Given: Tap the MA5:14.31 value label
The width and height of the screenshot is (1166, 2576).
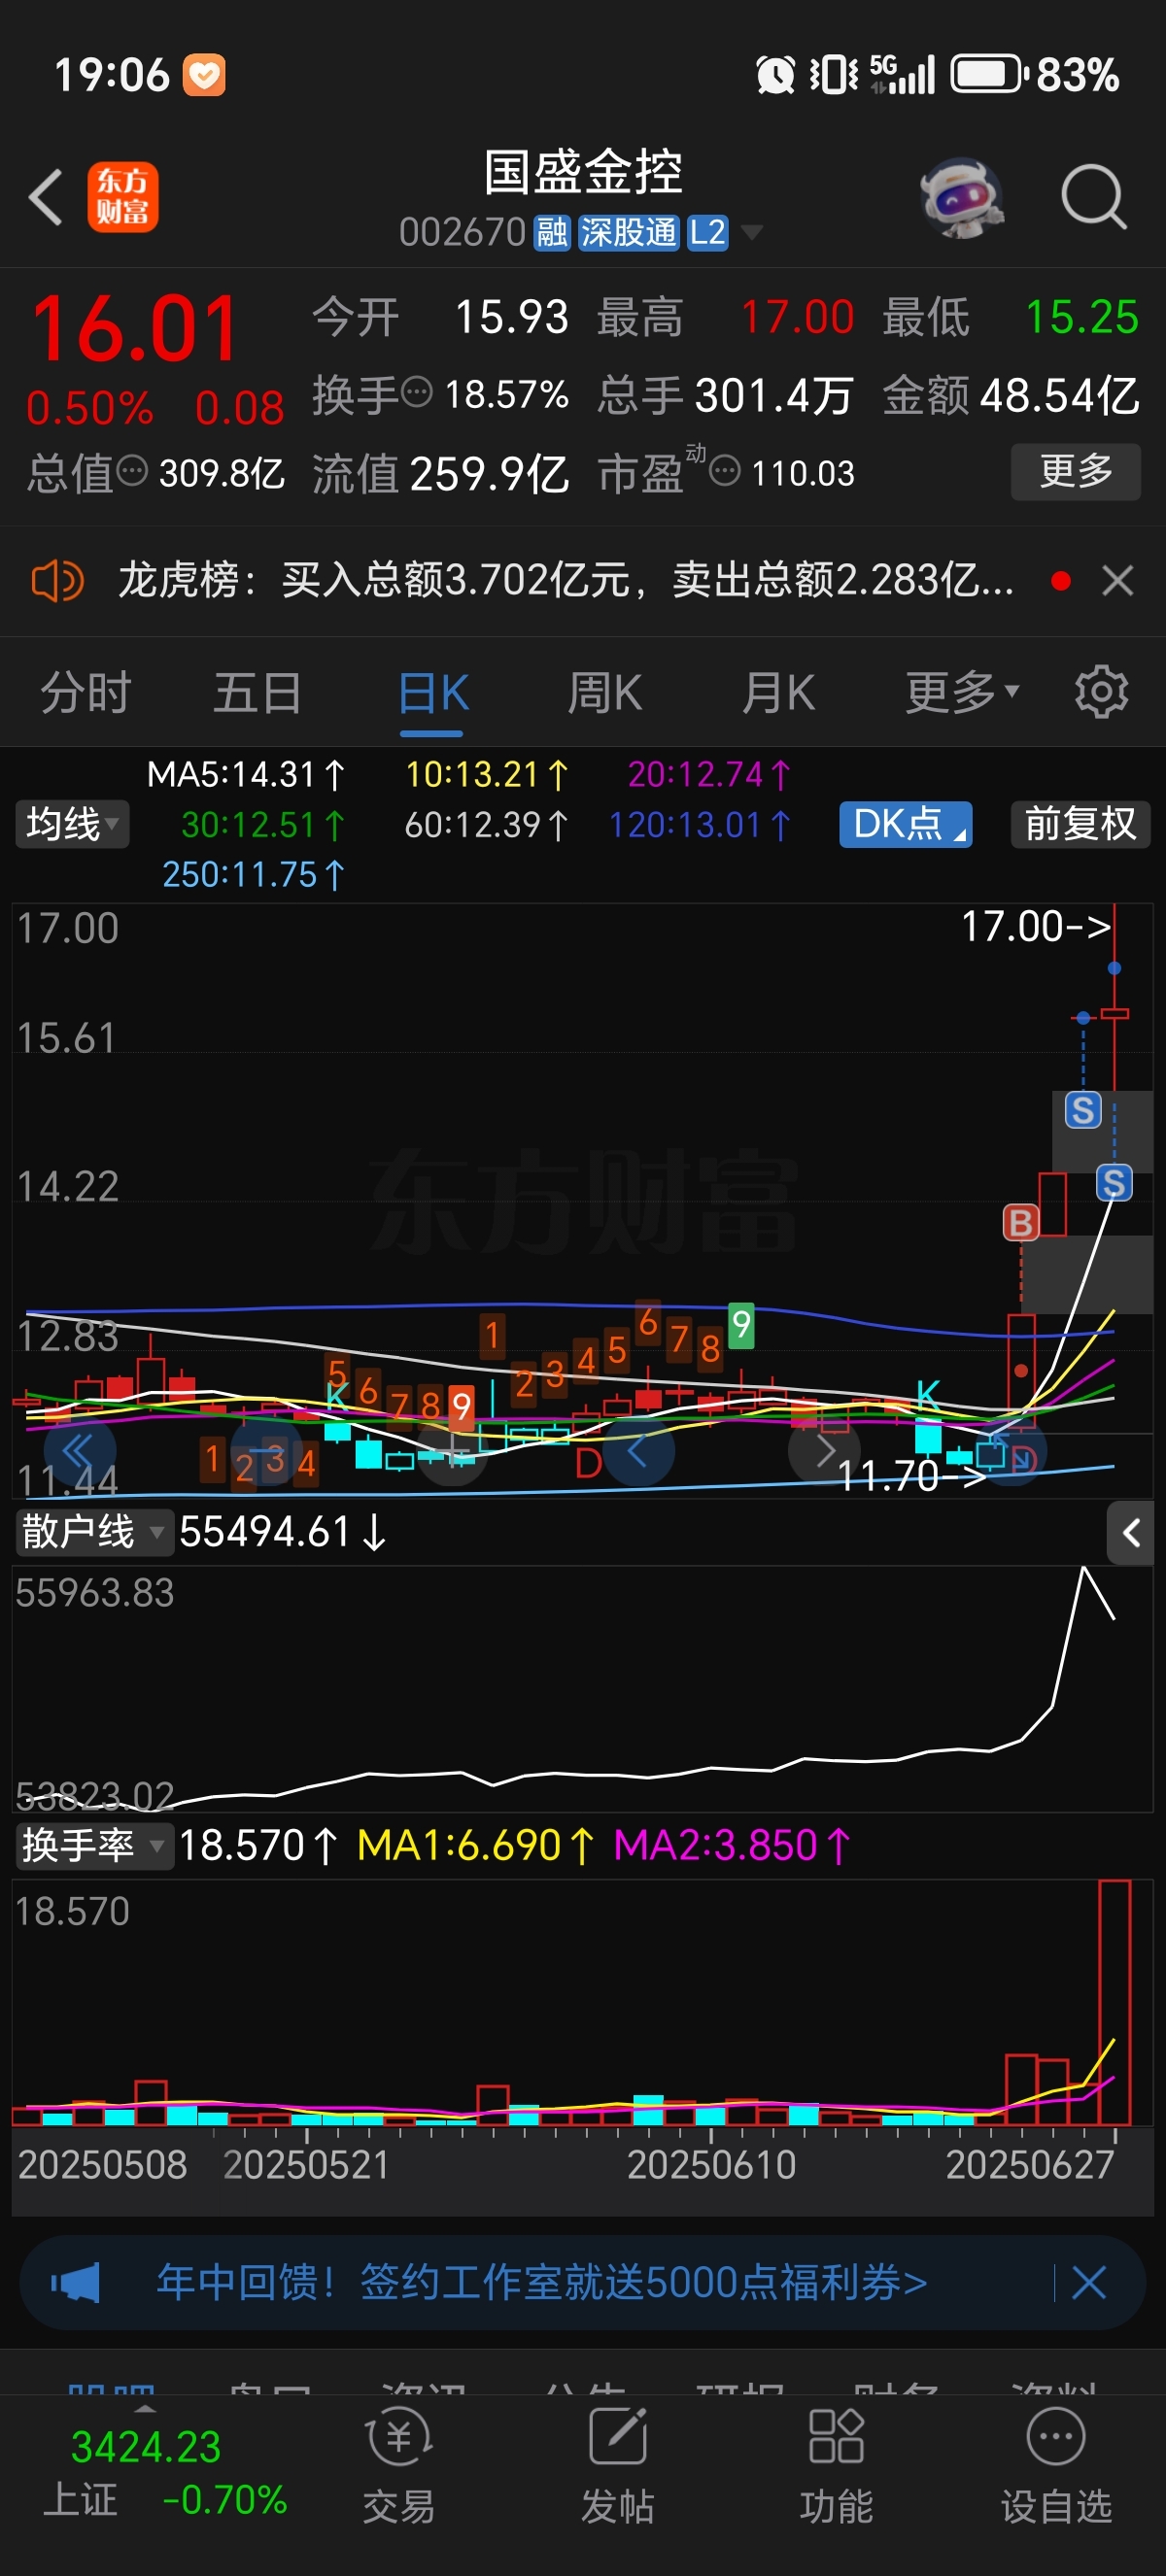Looking at the screenshot, I should click(246, 775).
